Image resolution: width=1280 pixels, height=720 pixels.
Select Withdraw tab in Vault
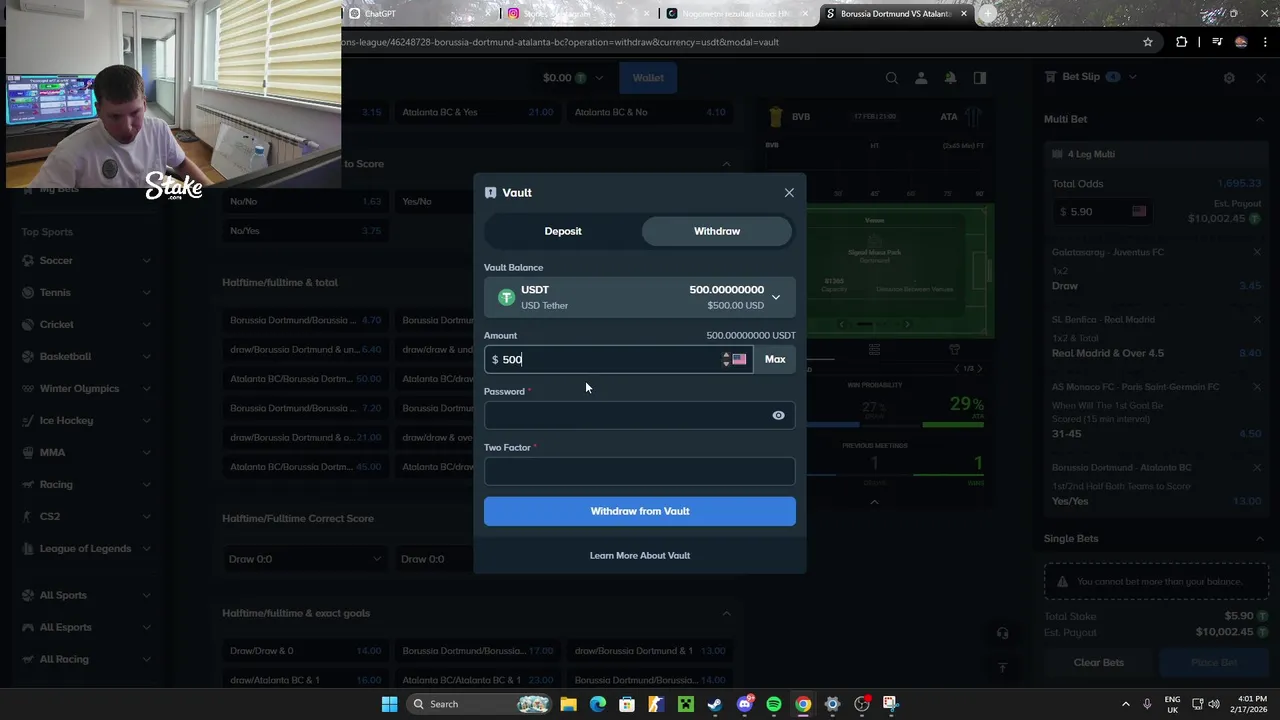(x=717, y=231)
